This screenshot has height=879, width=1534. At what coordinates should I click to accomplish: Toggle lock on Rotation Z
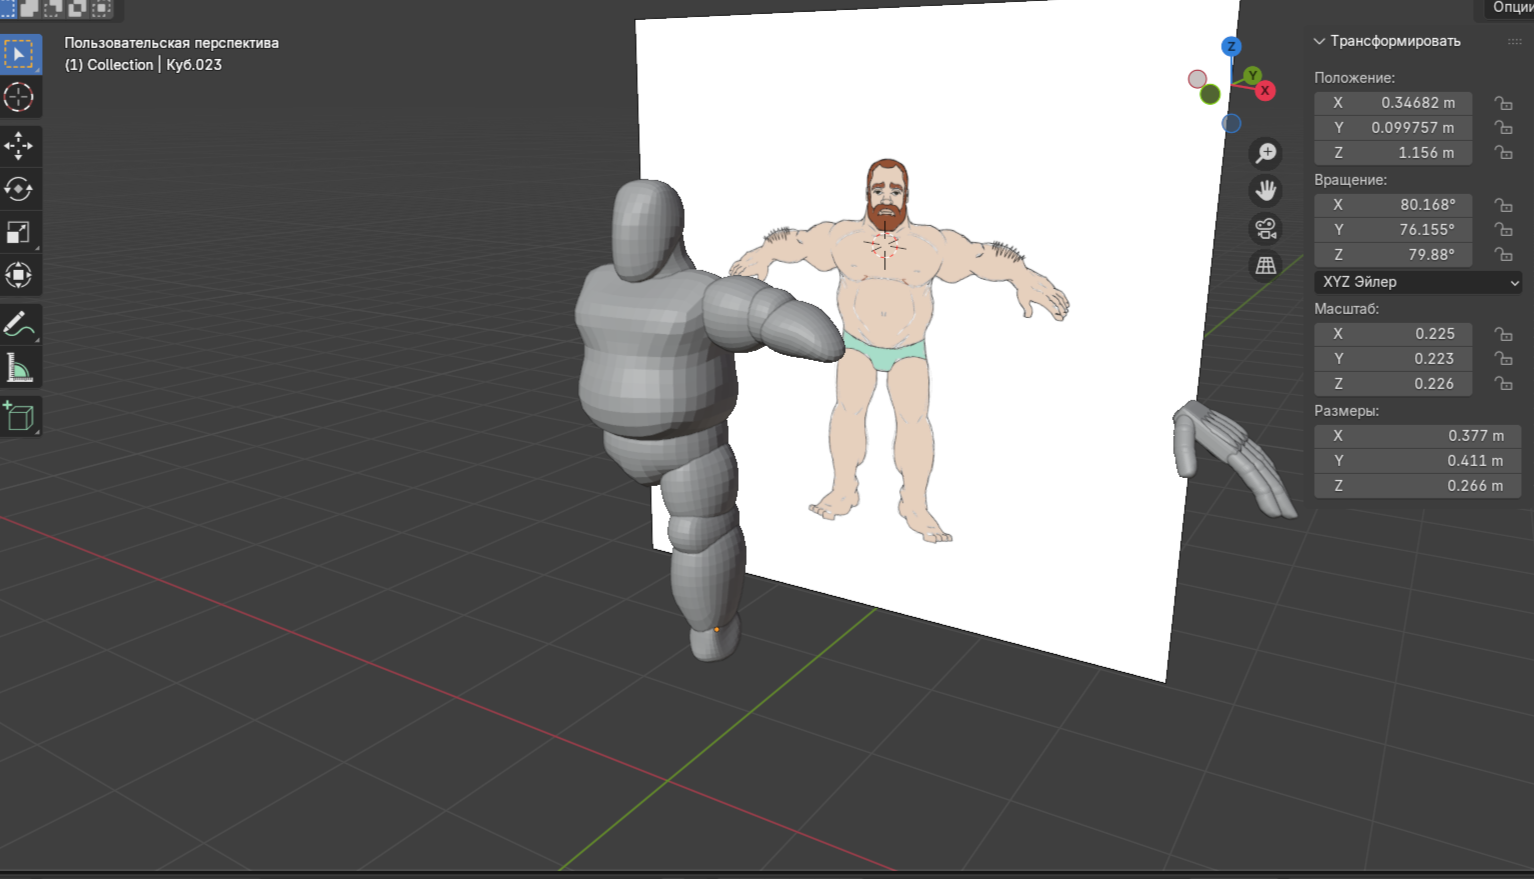click(1502, 255)
